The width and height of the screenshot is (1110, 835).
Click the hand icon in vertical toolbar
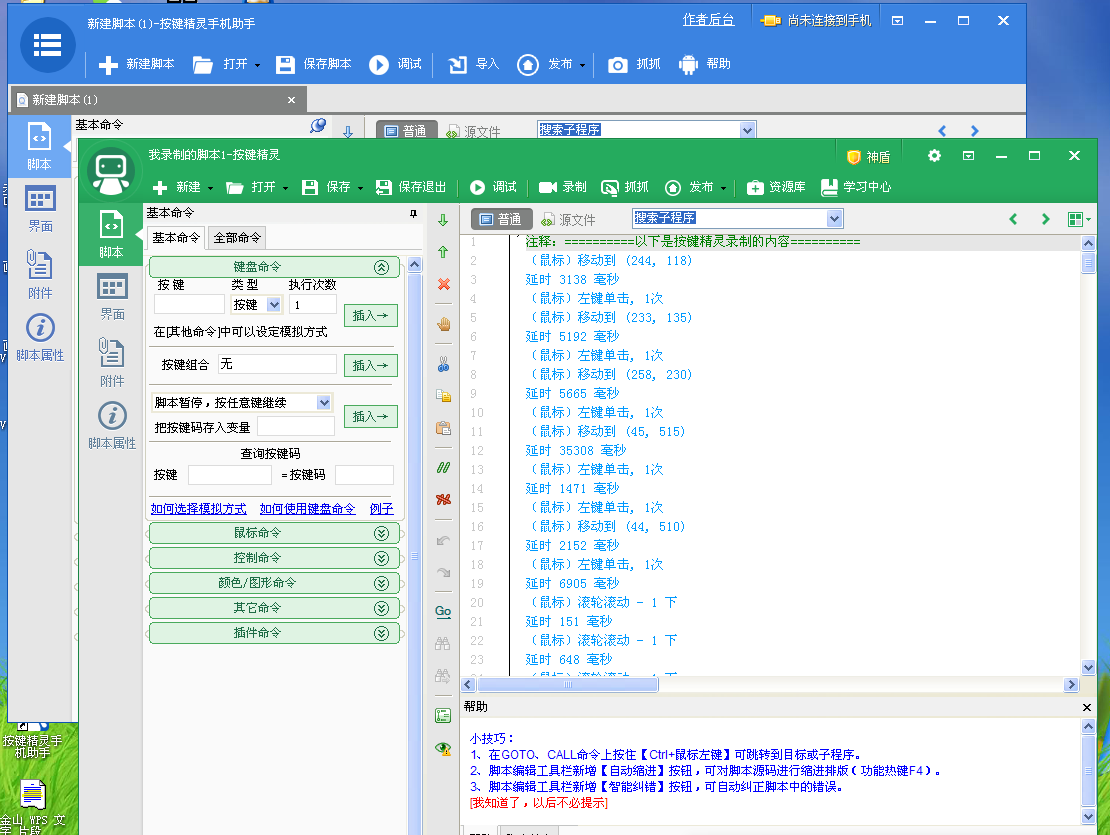click(444, 324)
